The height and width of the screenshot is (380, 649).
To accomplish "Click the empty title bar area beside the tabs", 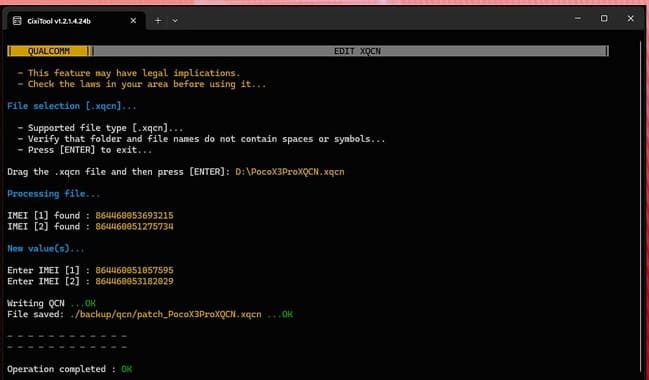I will (373, 20).
